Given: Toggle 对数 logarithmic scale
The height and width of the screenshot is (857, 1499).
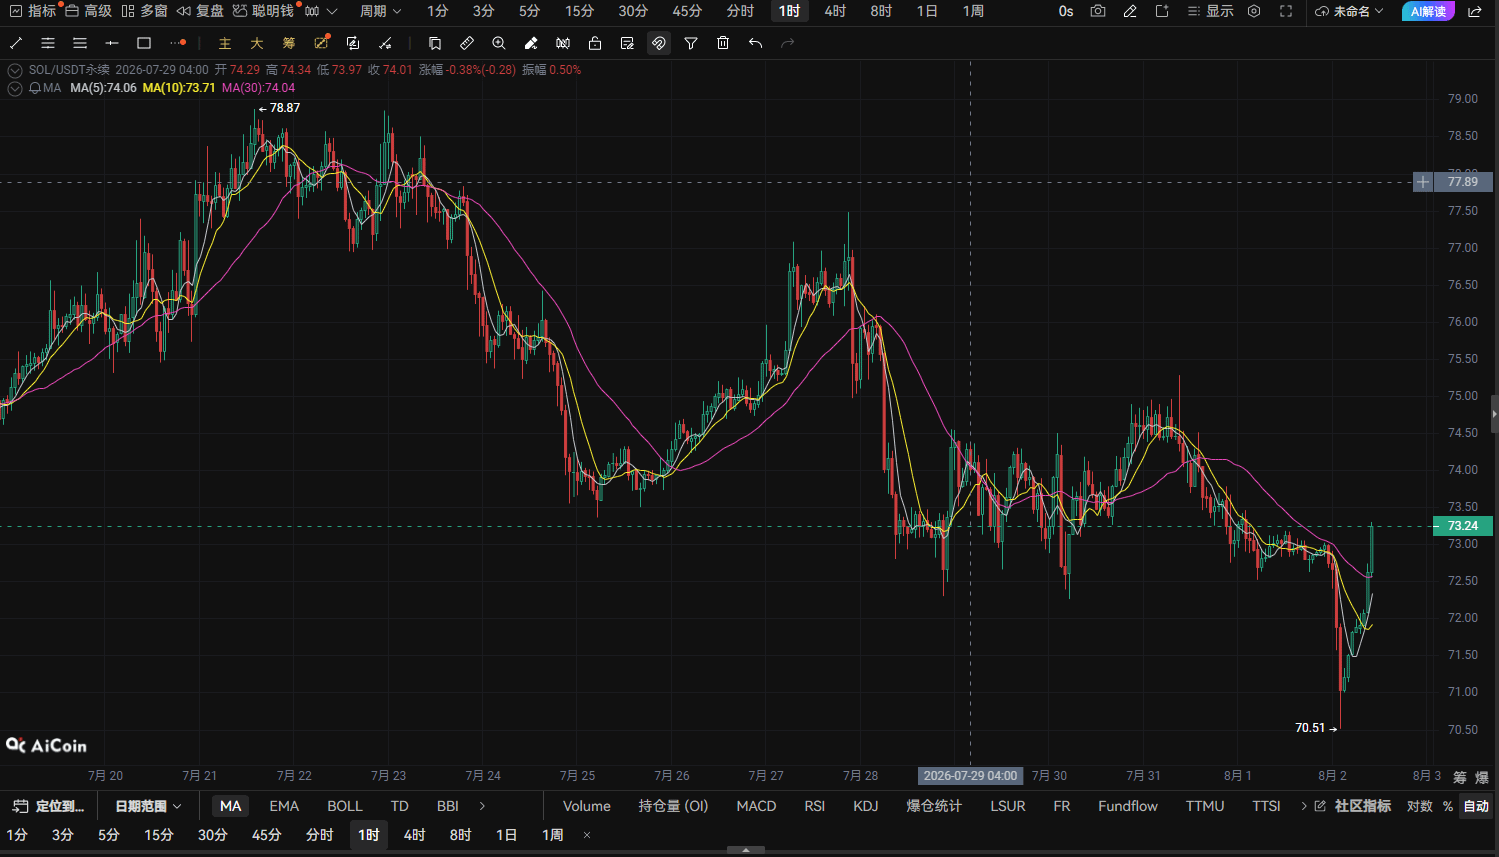Looking at the screenshot, I should [1420, 806].
